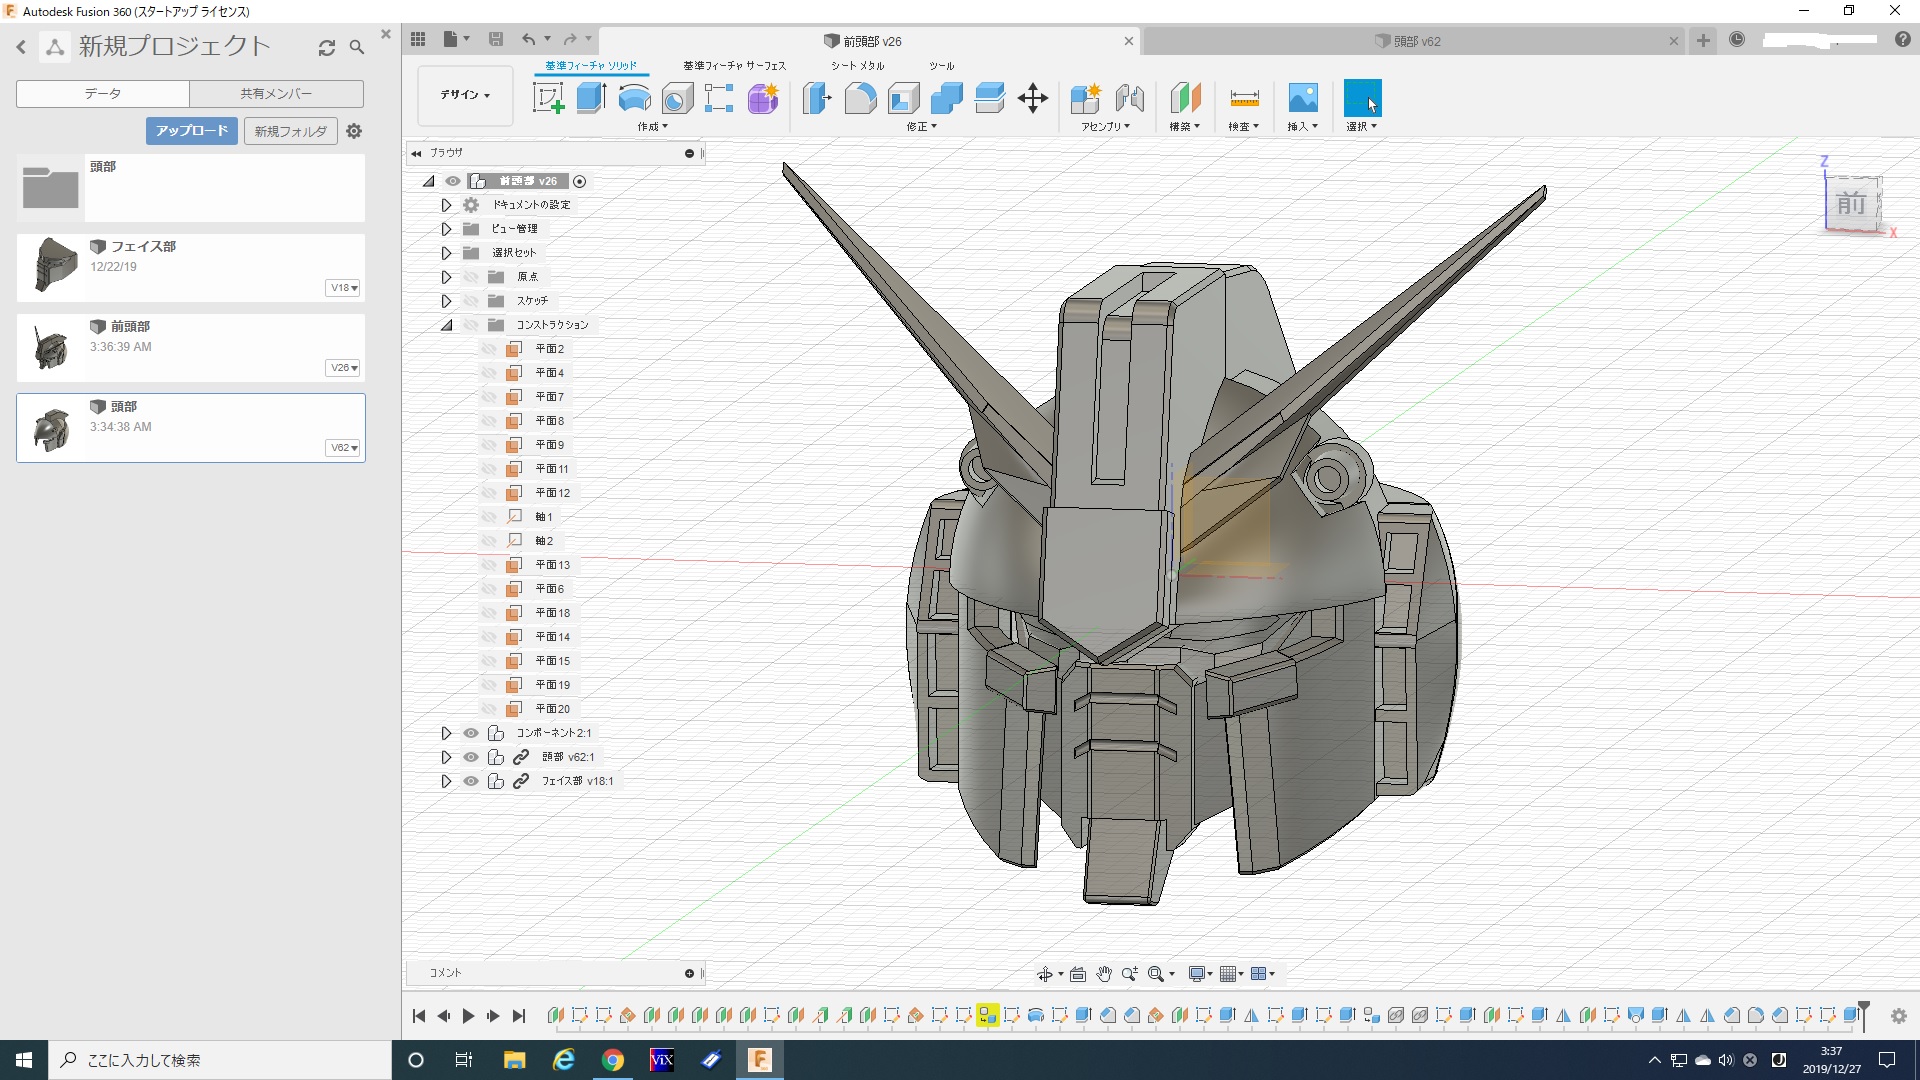Show the 平面2 construction plane
The width and height of the screenshot is (1920, 1080).
coord(489,349)
